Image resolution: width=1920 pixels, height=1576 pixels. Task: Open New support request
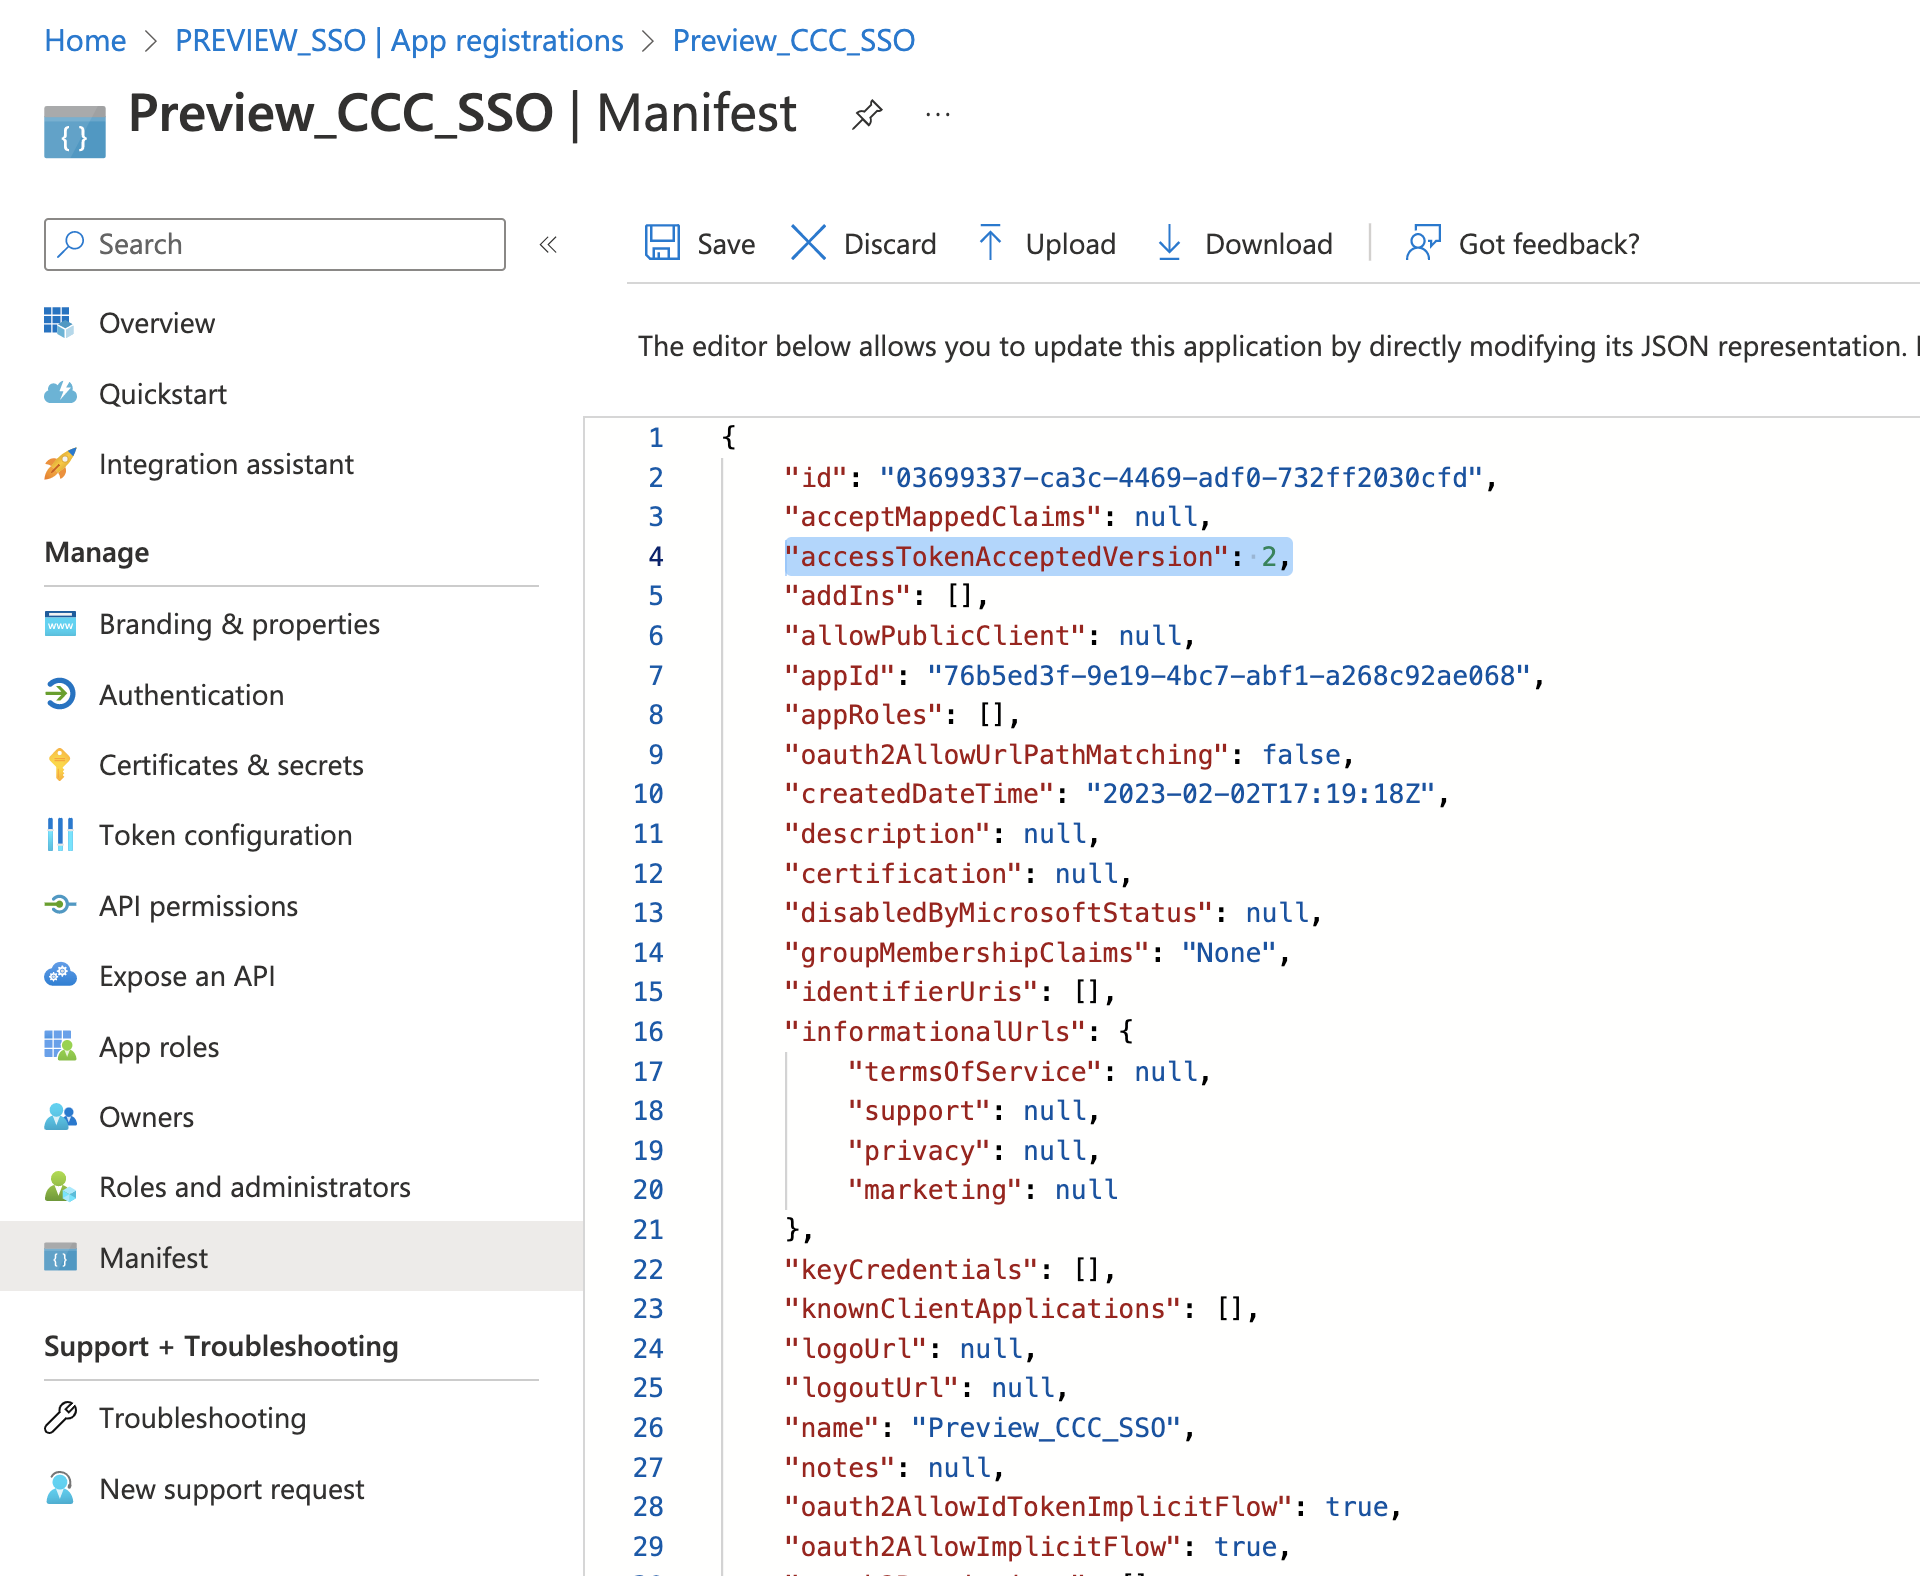click(231, 1489)
